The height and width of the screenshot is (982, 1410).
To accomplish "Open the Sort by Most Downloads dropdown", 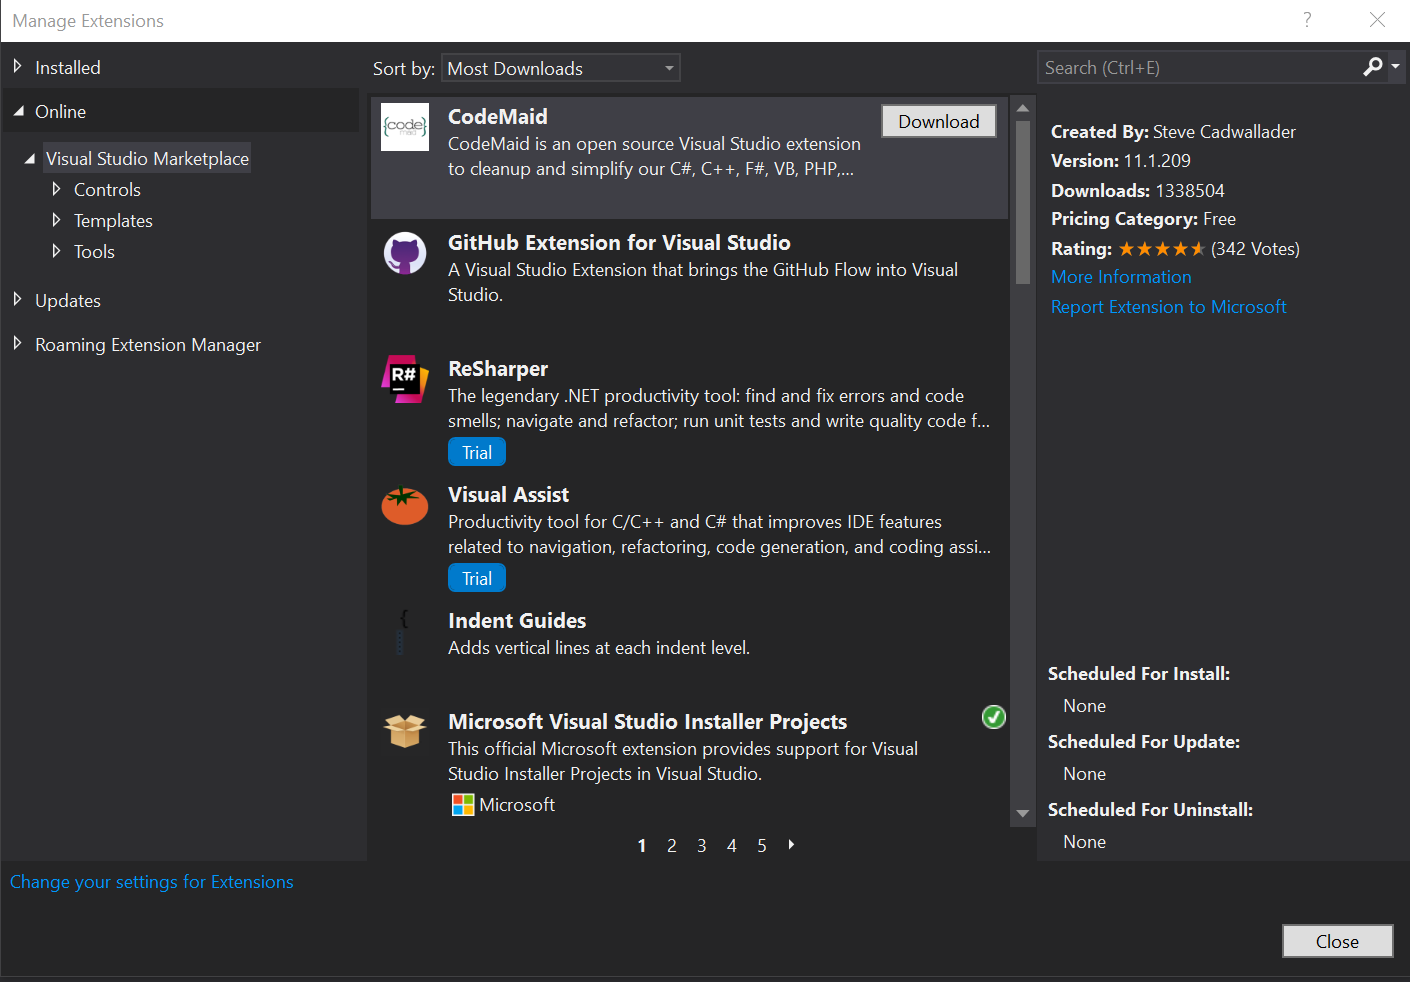I will pyautogui.click(x=561, y=68).
